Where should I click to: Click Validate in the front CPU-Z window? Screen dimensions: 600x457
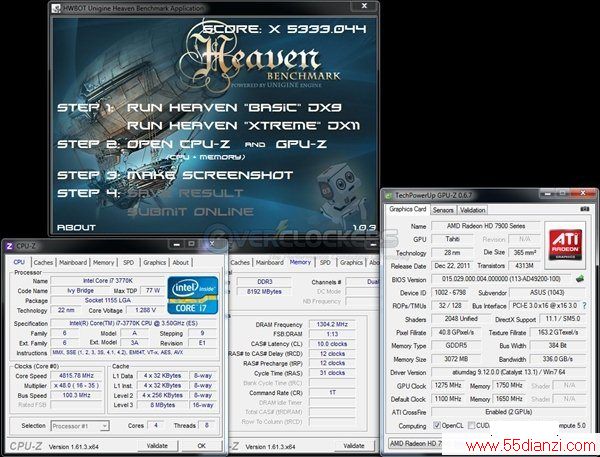[157, 446]
